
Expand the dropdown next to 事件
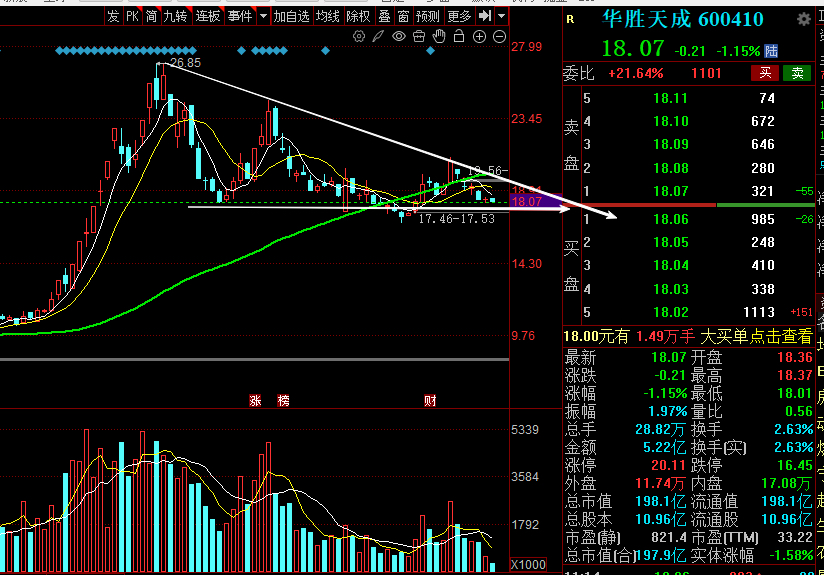click(x=263, y=16)
